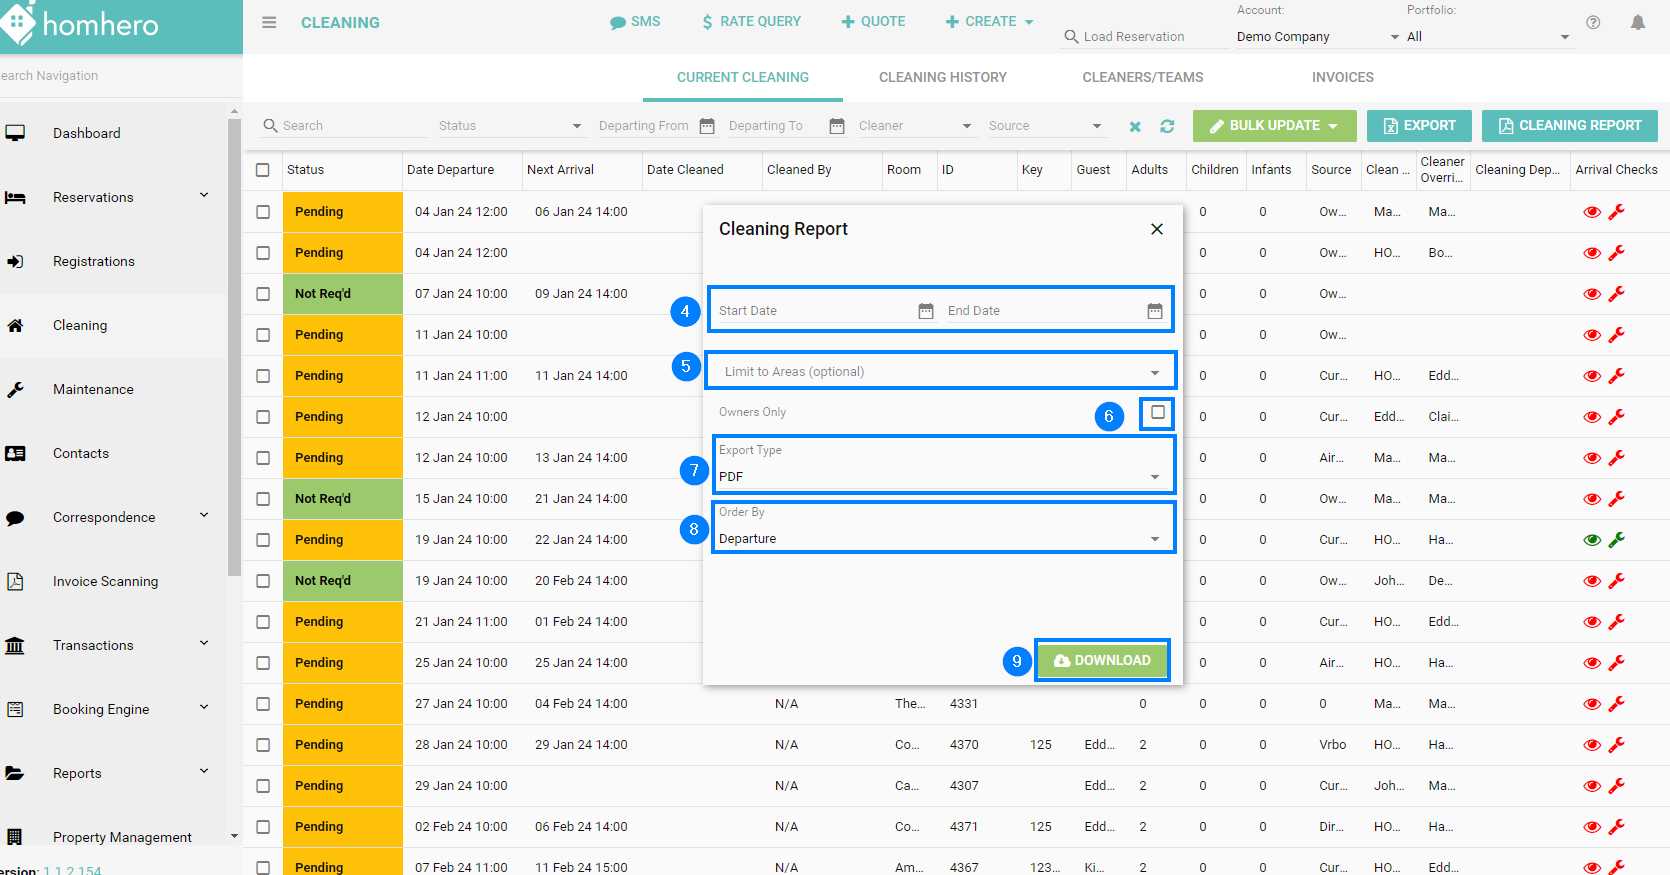Open the Invoices tab
The height and width of the screenshot is (875, 1670).
[1342, 77]
